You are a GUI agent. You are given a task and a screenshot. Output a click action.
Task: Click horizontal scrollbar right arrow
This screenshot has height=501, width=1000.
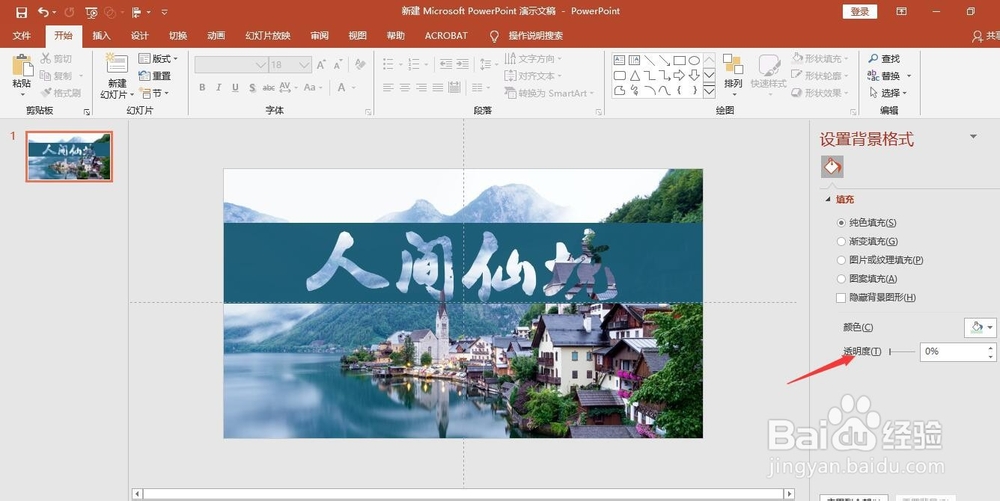point(790,493)
